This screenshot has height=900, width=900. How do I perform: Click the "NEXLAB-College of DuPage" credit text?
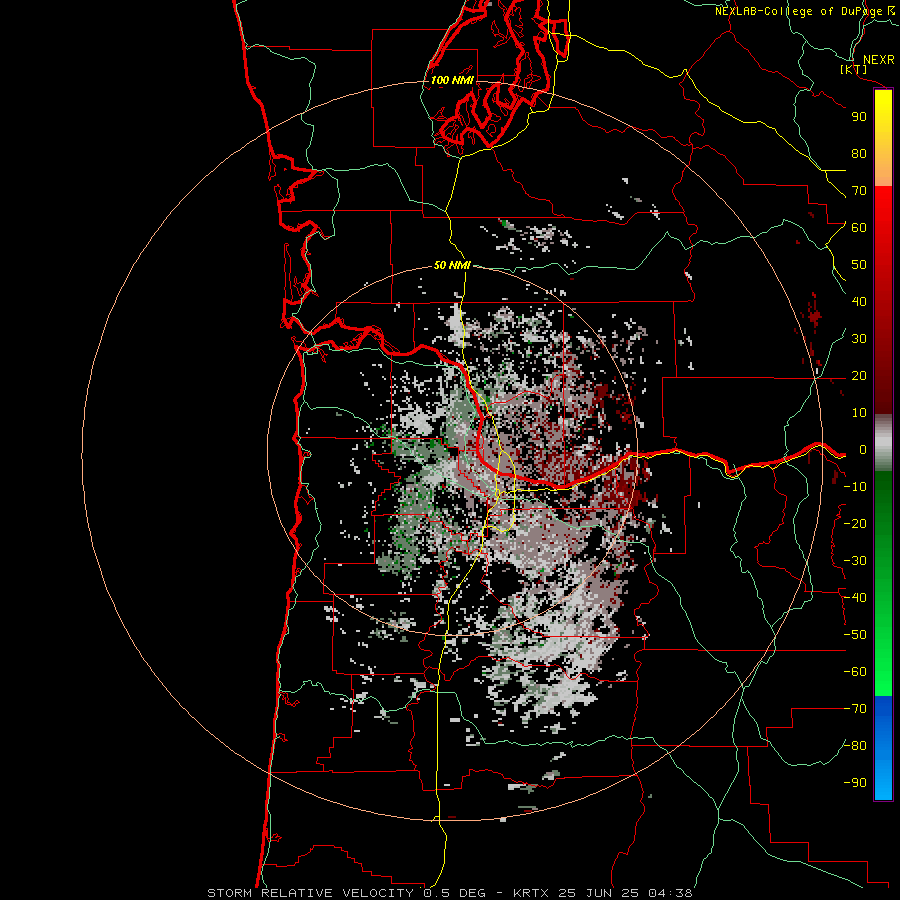tap(798, 11)
